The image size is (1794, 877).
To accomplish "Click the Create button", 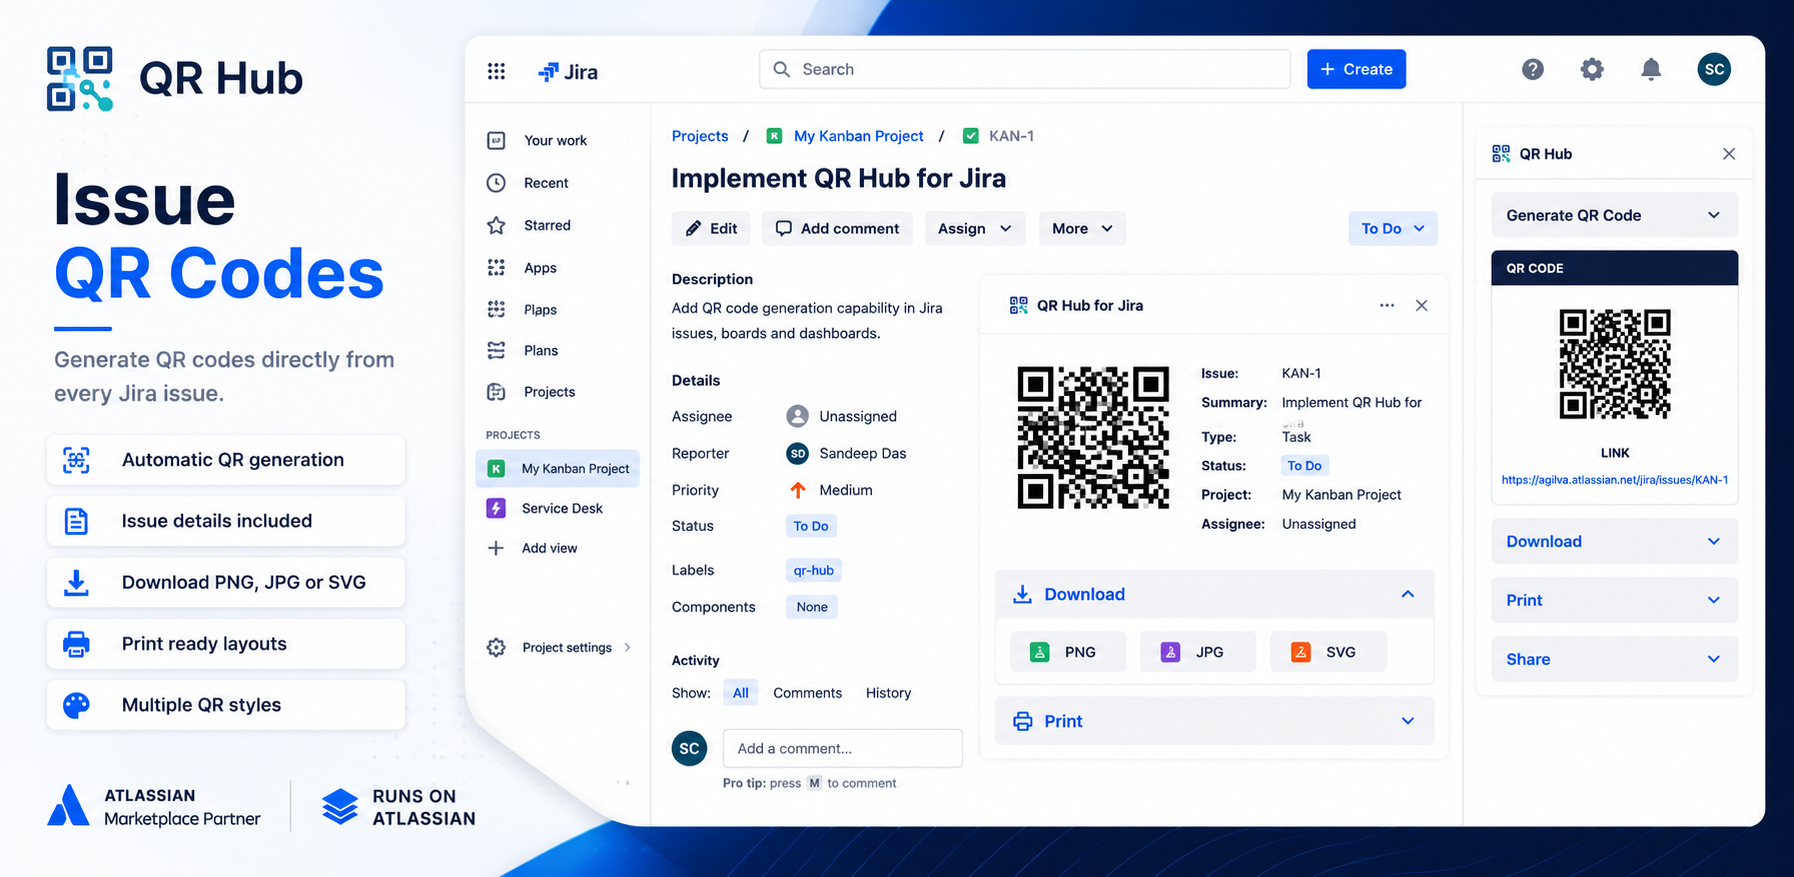I will [1356, 69].
